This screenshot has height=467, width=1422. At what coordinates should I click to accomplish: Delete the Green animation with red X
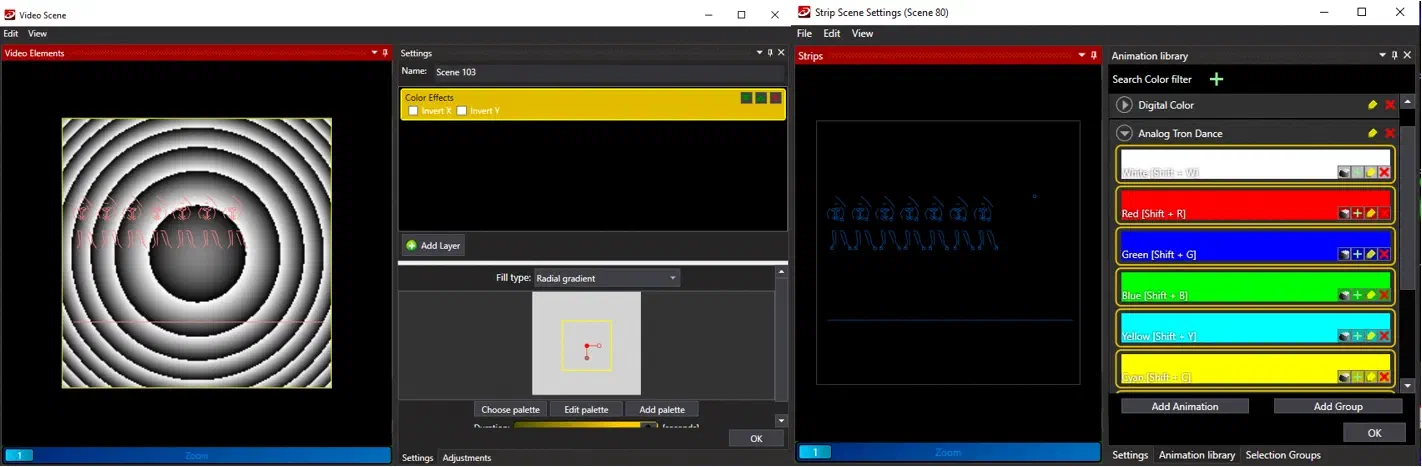click(1384, 254)
